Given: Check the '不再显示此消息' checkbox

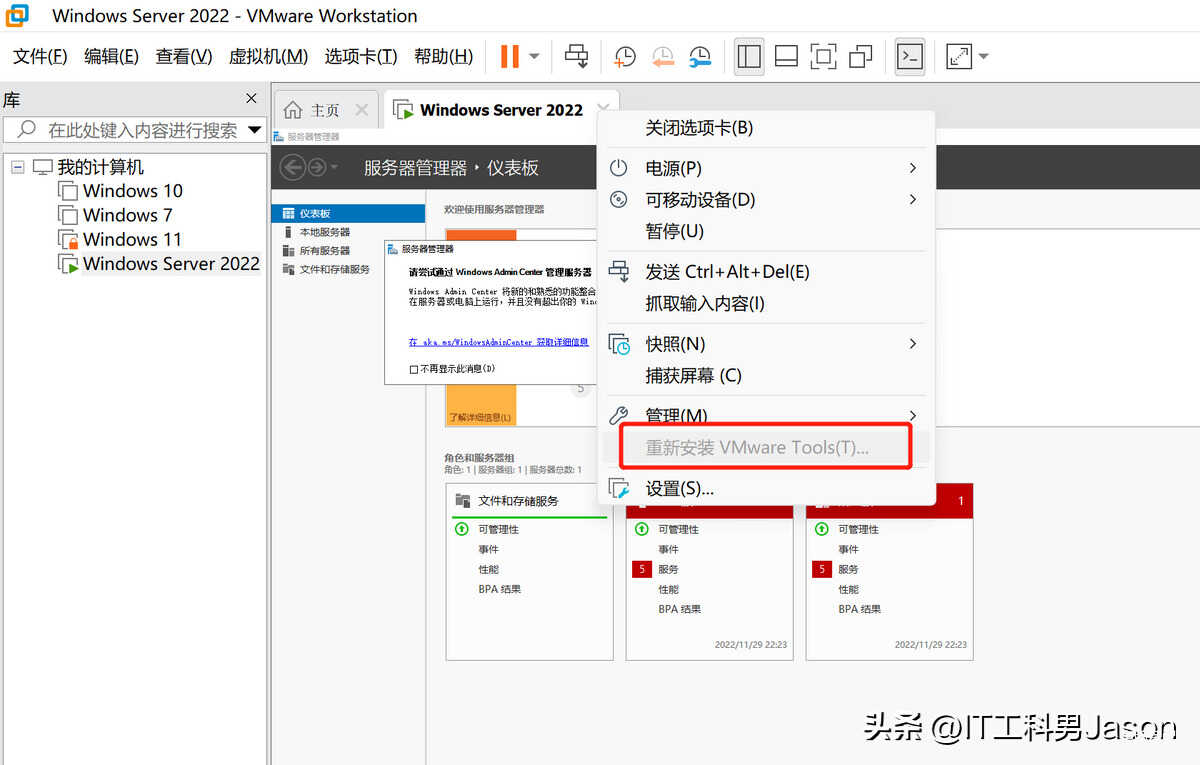Looking at the screenshot, I should click(414, 369).
